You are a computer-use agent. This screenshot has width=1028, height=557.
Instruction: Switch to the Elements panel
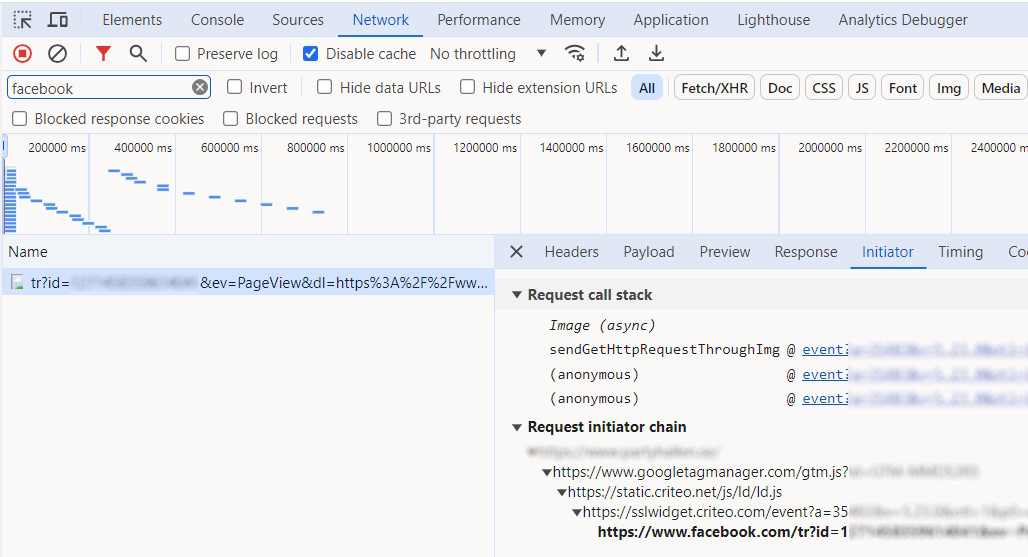[x=132, y=20]
